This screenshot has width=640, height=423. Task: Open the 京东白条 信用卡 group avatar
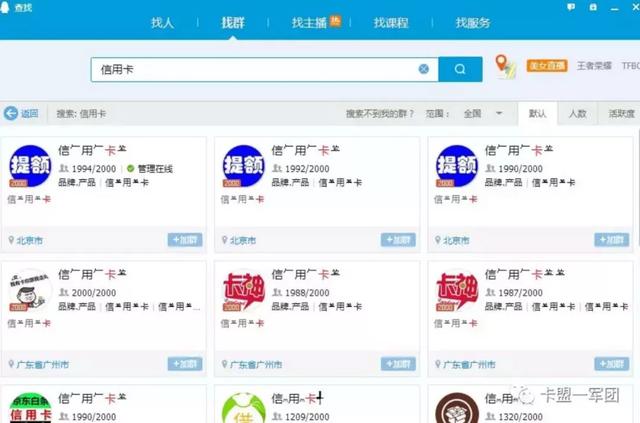pyautogui.click(x=30, y=408)
